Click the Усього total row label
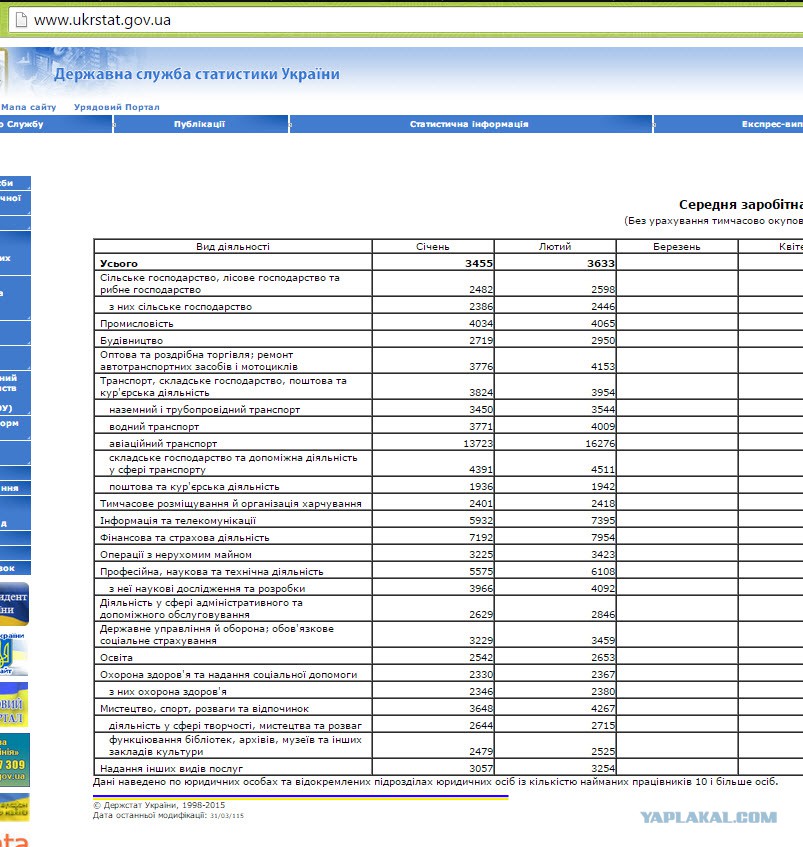Image resolution: width=803 pixels, height=847 pixels. pos(119,264)
